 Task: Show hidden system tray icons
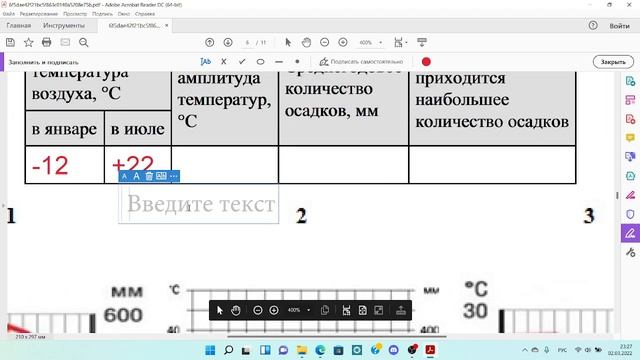(x=525, y=350)
